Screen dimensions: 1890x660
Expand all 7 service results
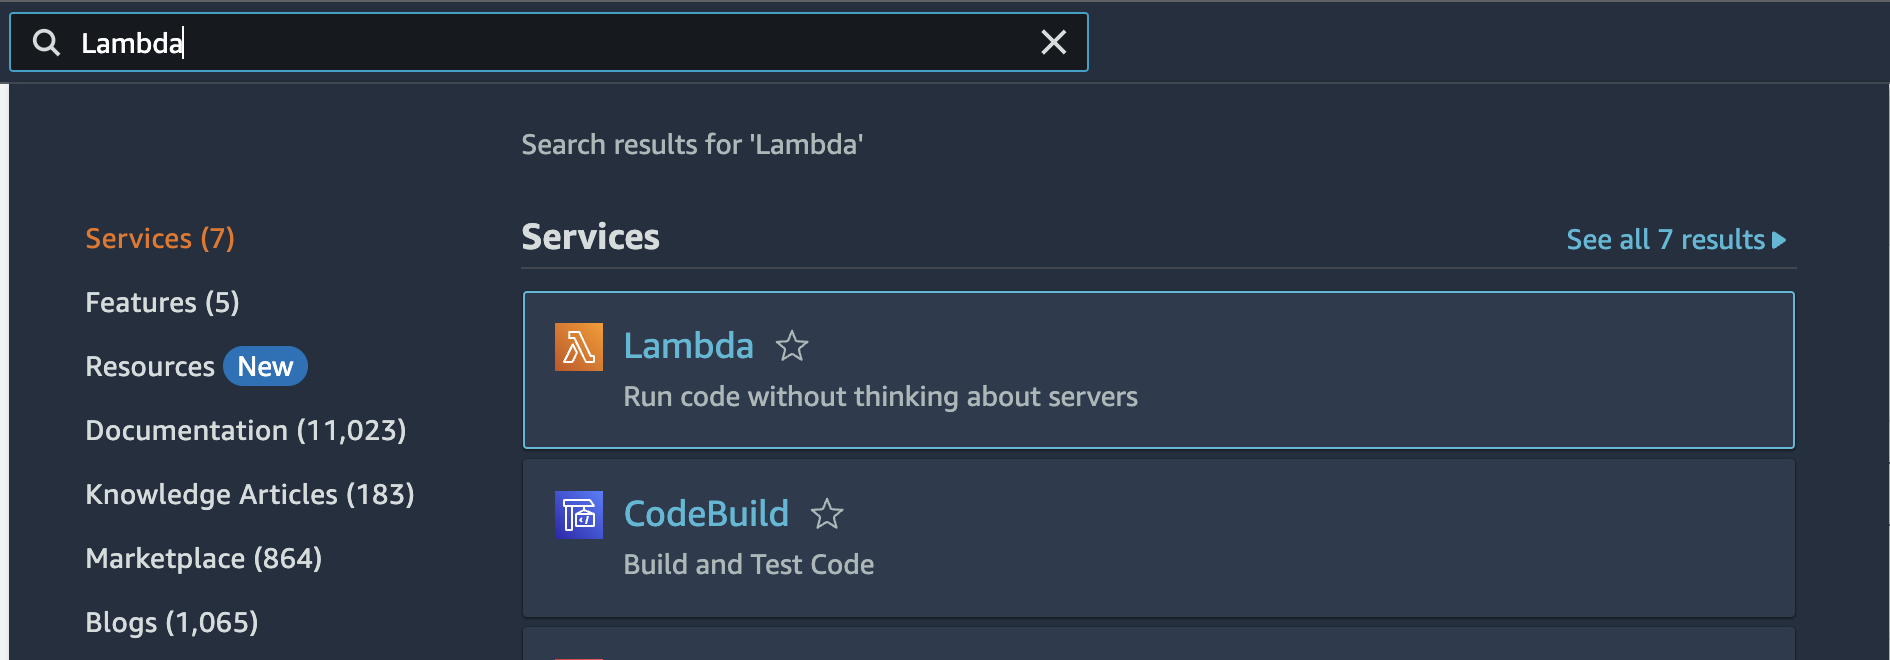click(x=1675, y=240)
